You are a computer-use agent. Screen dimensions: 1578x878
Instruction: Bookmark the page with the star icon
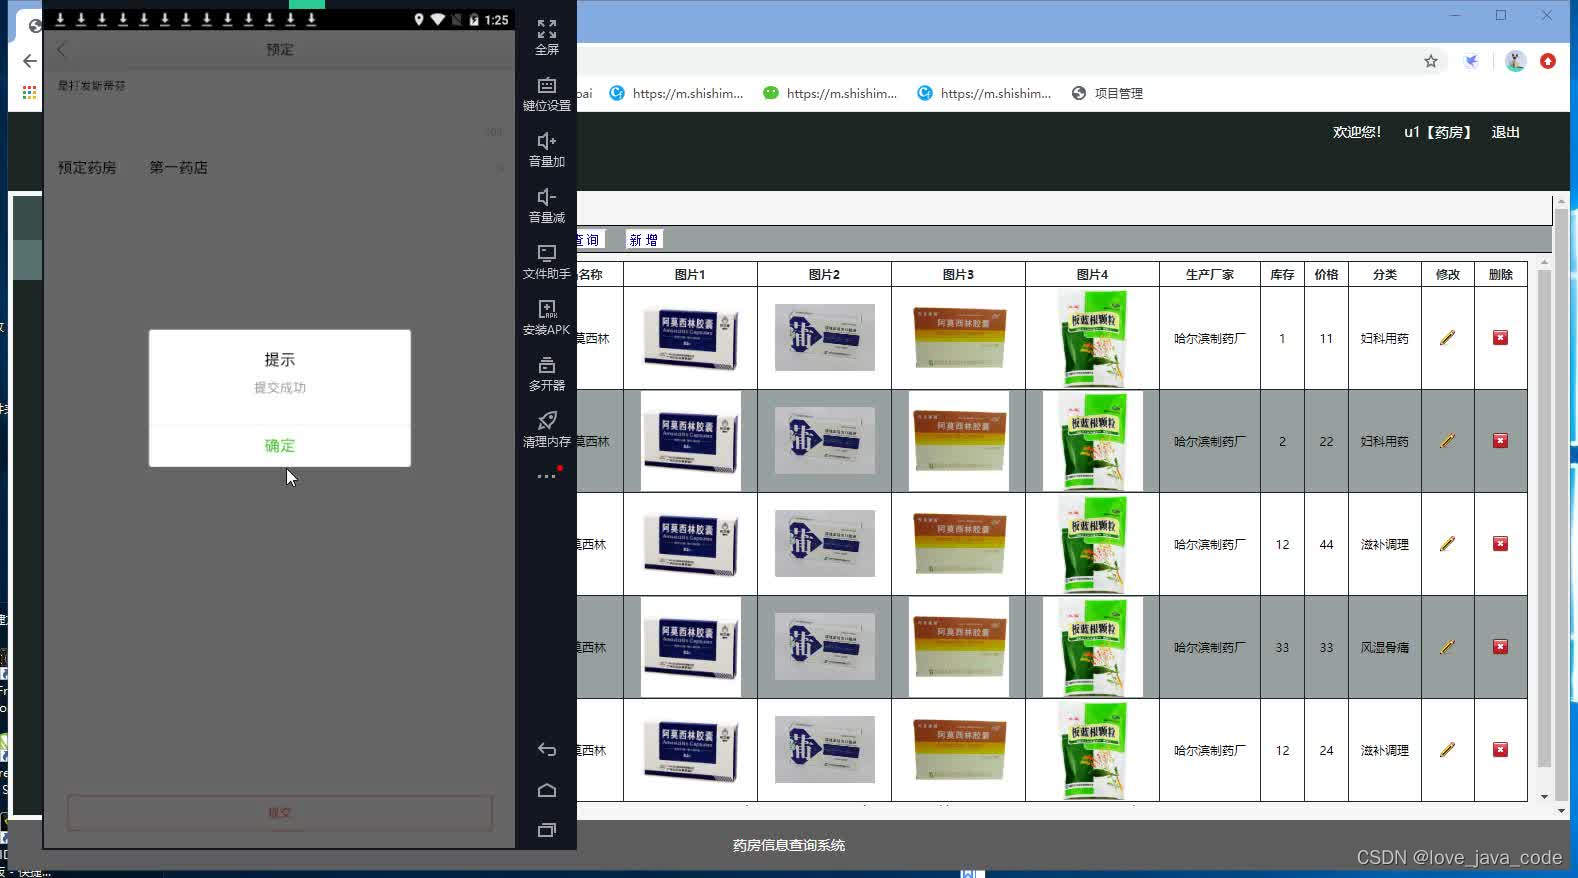[1431, 61]
